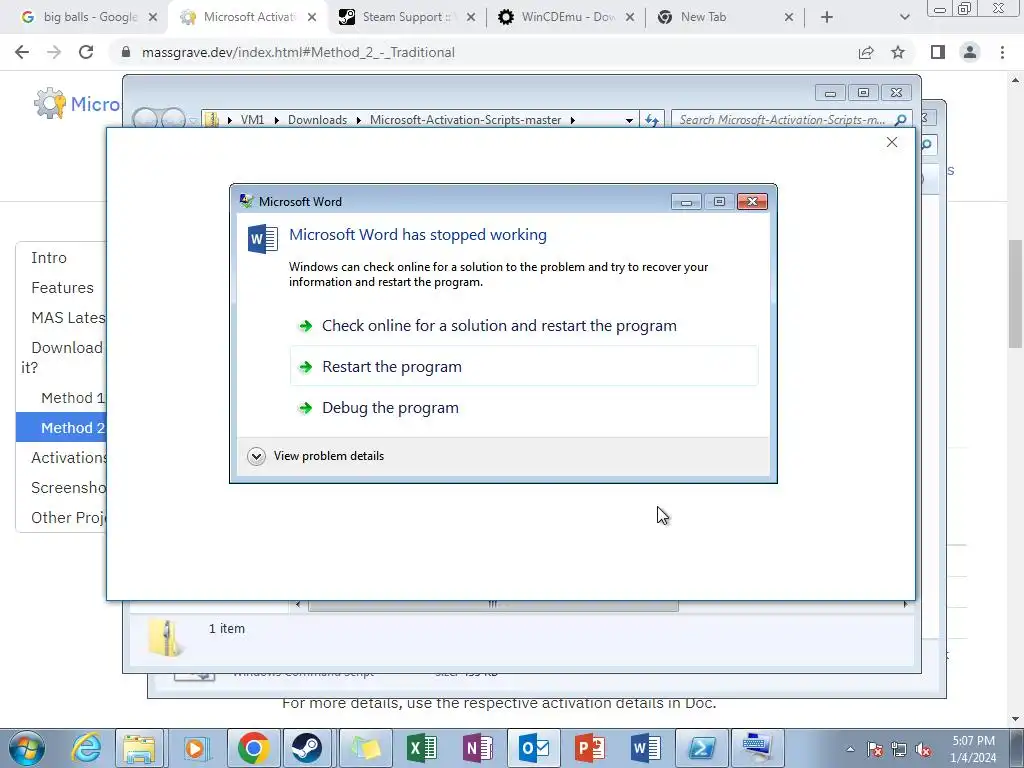The image size is (1024, 768).
Task: Launch Windows Media Player from taskbar
Action: (x=195, y=748)
